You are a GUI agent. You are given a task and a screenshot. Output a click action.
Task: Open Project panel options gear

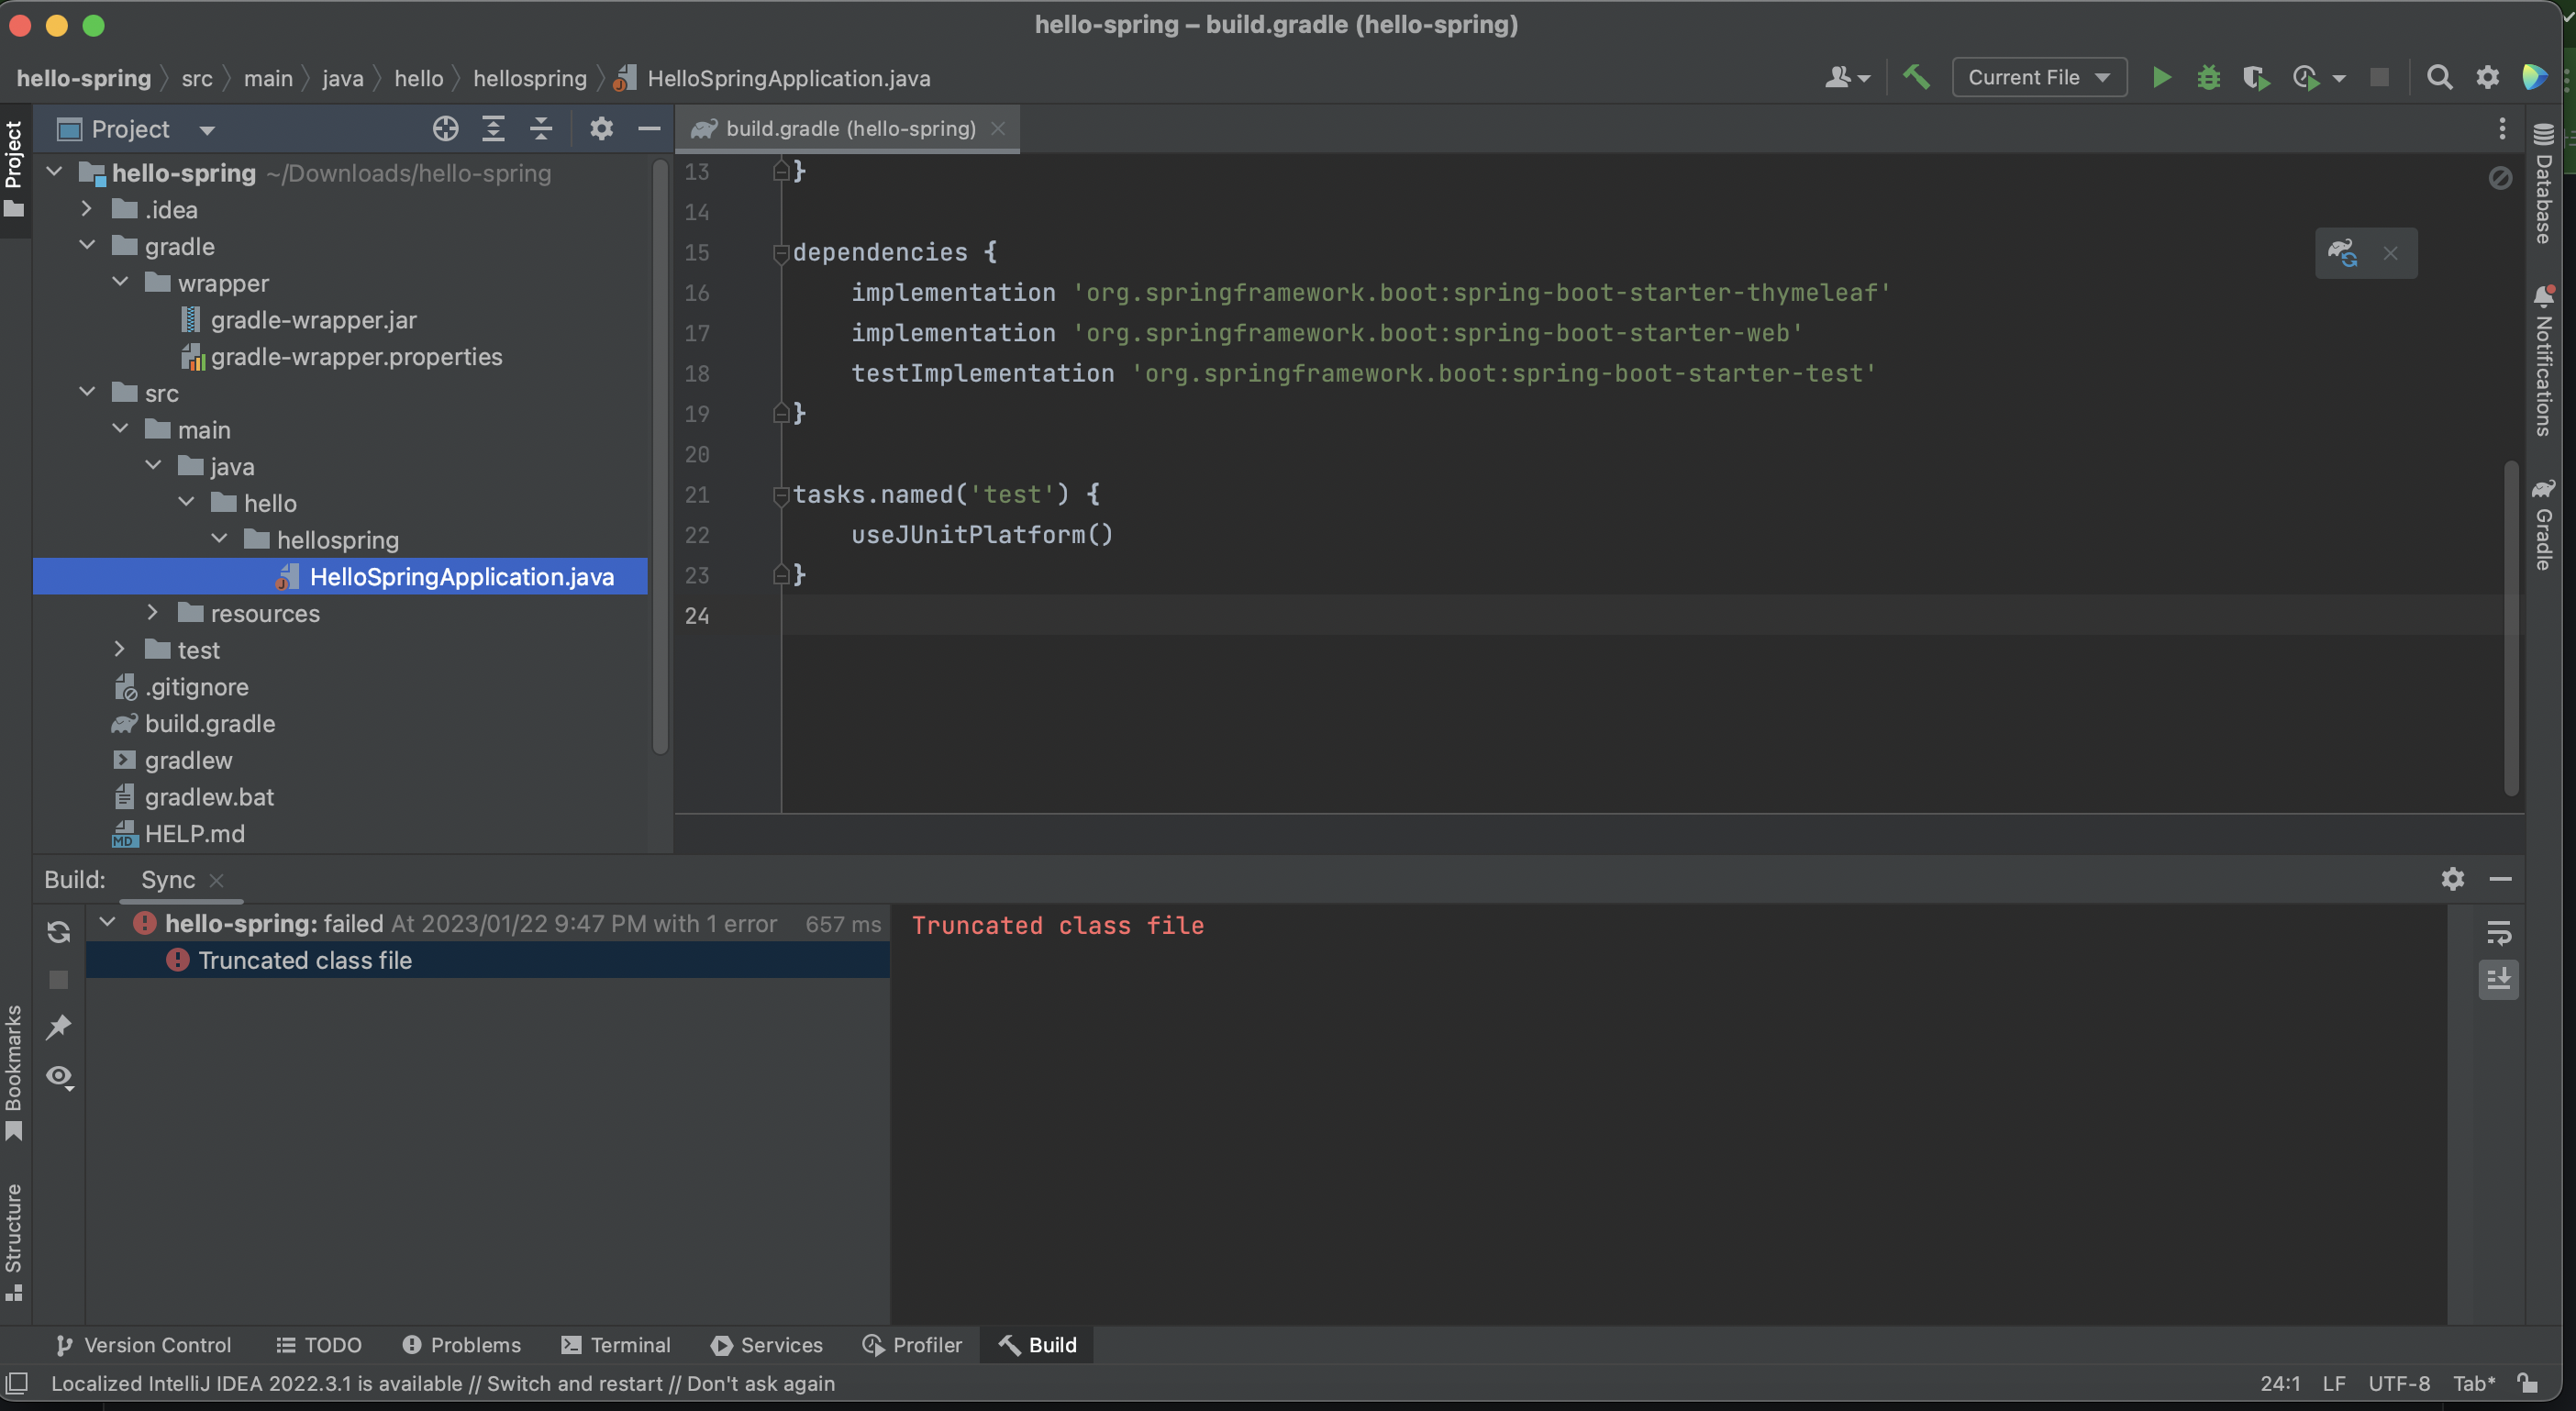point(601,128)
